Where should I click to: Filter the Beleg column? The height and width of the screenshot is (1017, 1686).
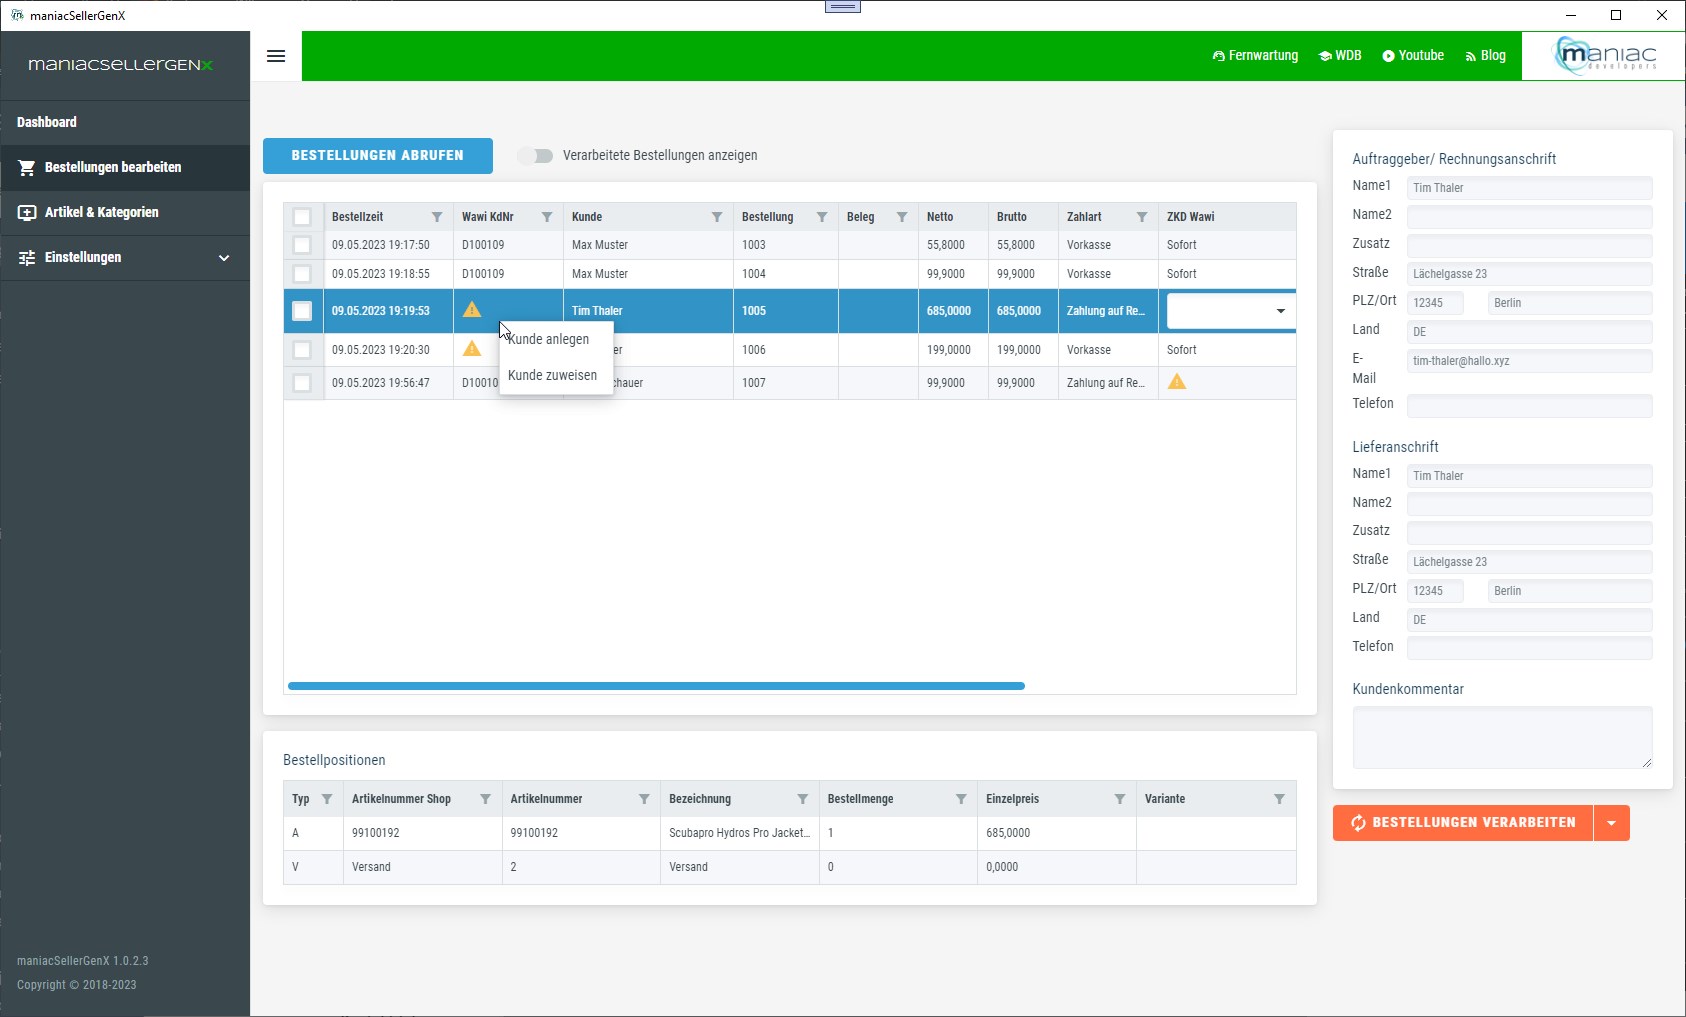[x=902, y=217]
